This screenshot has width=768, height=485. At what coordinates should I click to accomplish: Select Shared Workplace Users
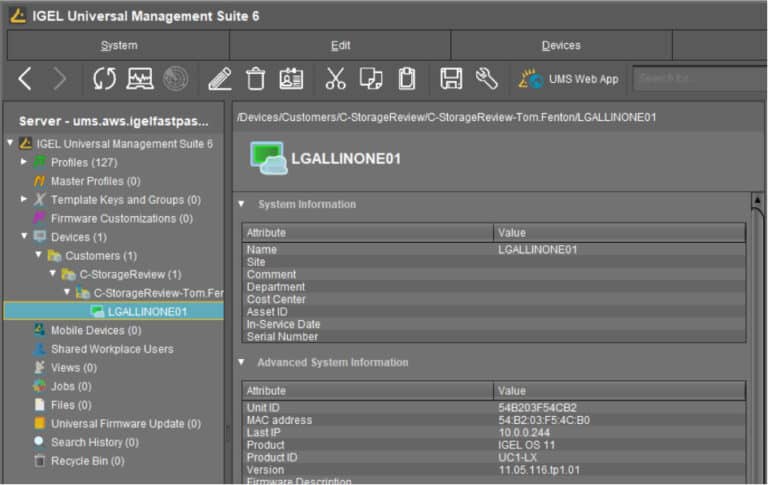[112, 349]
